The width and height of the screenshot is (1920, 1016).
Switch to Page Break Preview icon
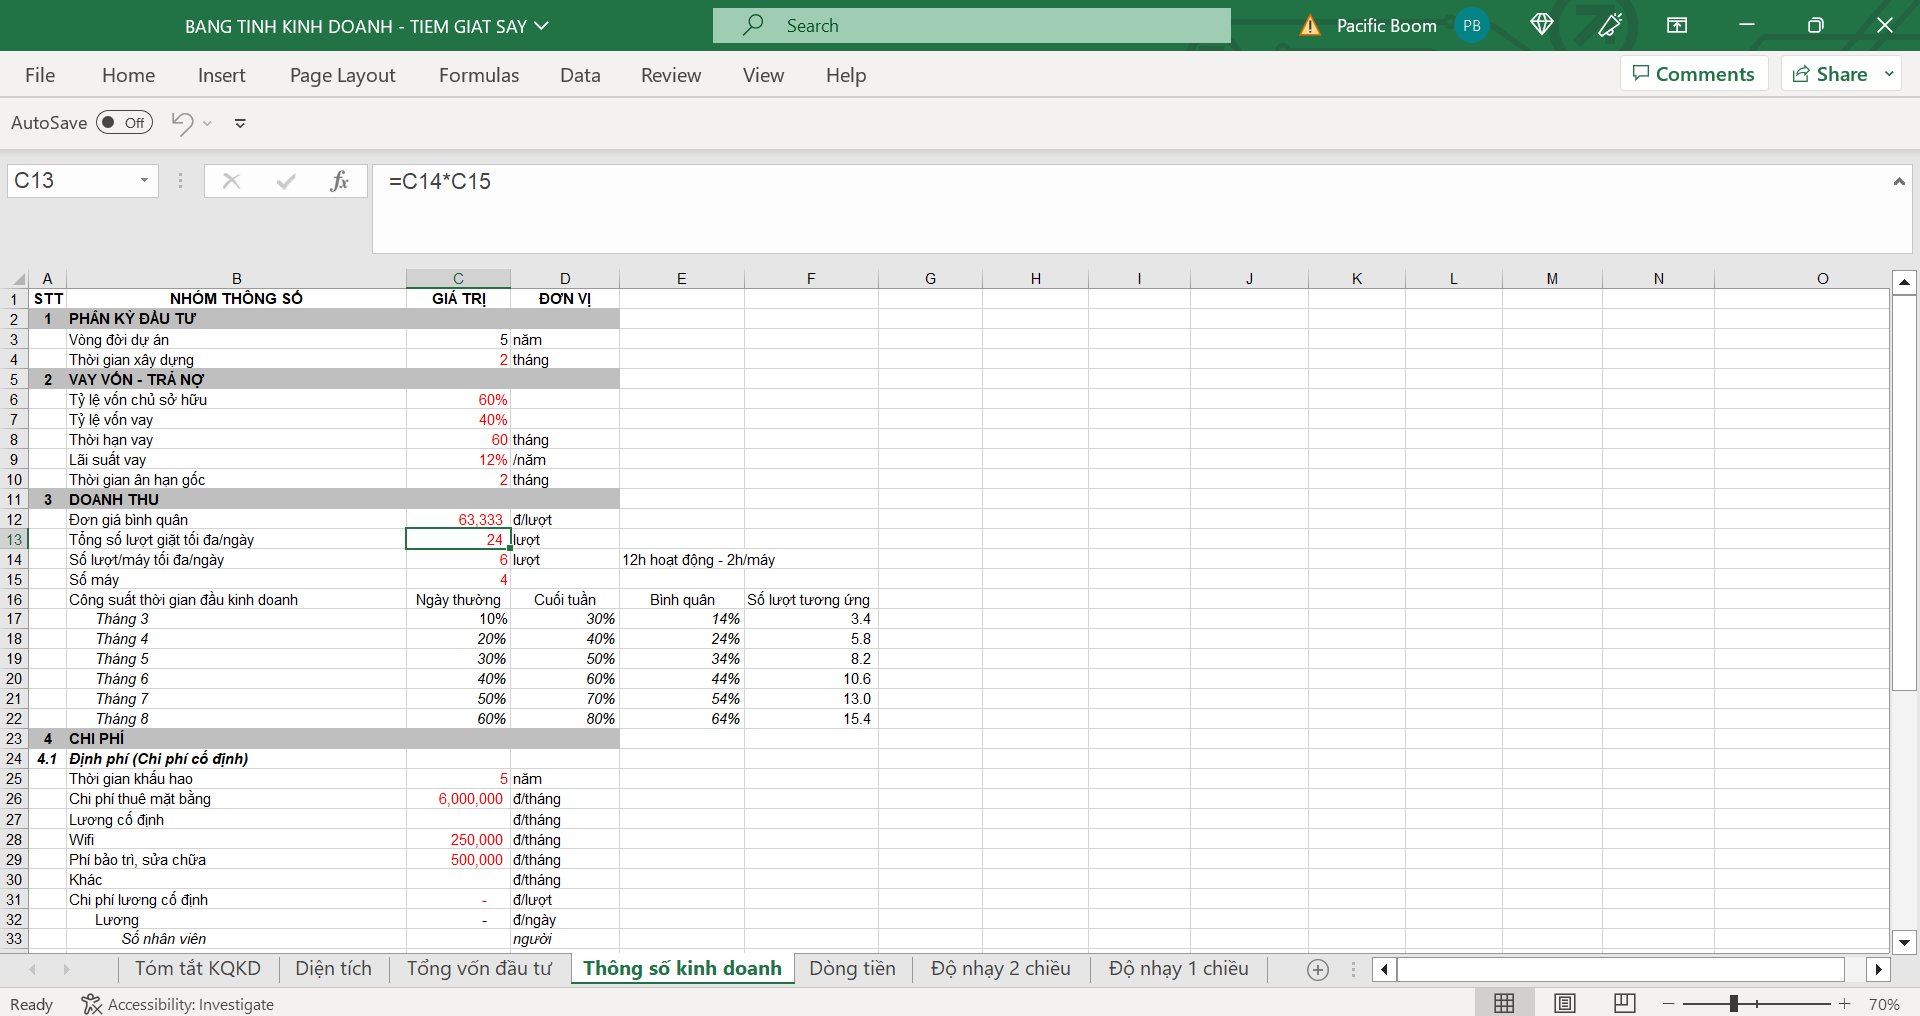(x=1625, y=1003)
